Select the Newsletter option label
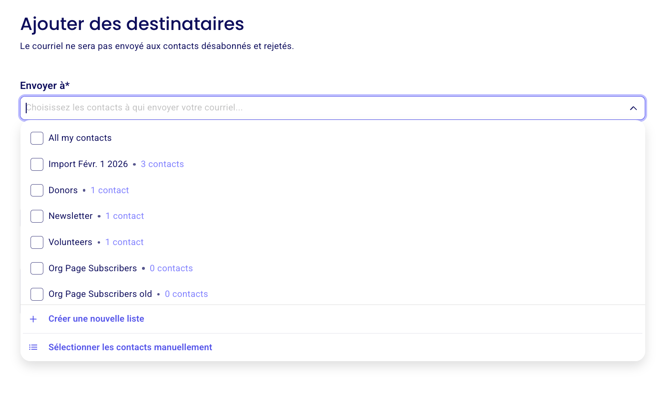Viewport: 670px width, 413px height. [70, 216]
